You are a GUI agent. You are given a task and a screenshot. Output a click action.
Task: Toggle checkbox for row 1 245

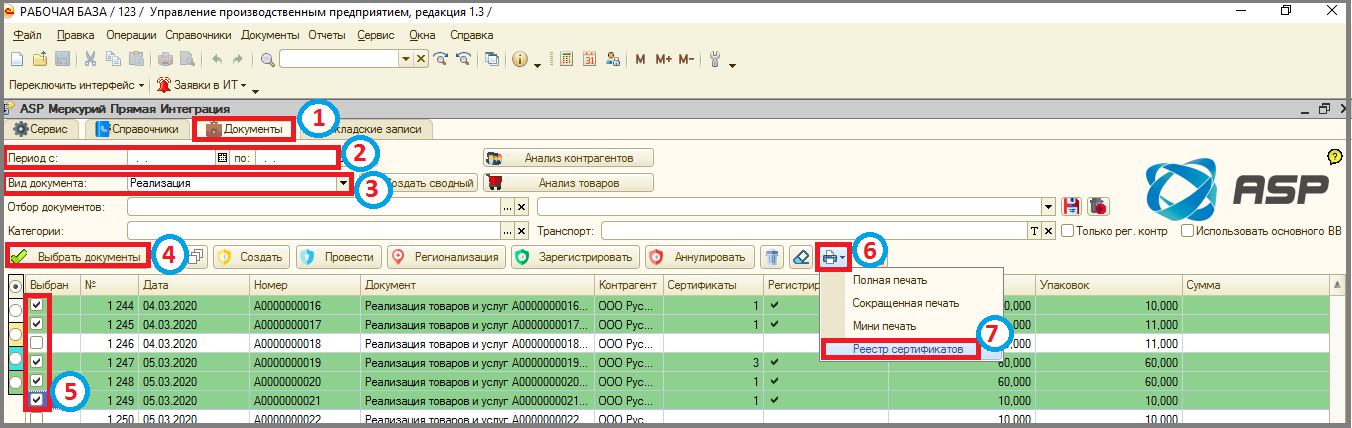(x=37, y=324)
